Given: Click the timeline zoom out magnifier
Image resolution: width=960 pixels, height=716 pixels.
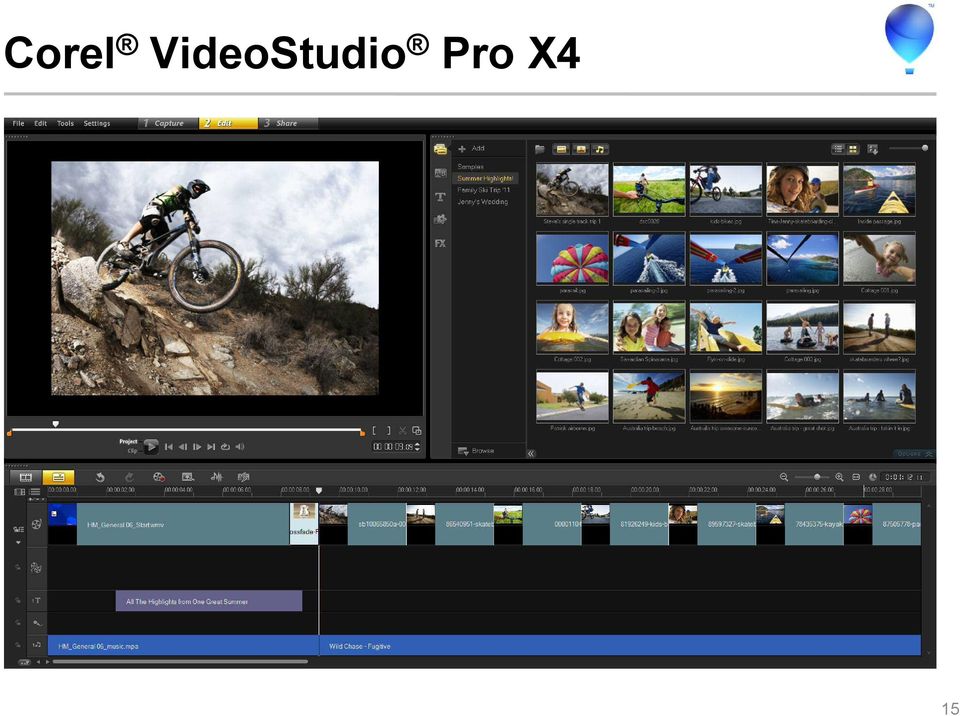Looking at the screenshot, I should 784,477.
